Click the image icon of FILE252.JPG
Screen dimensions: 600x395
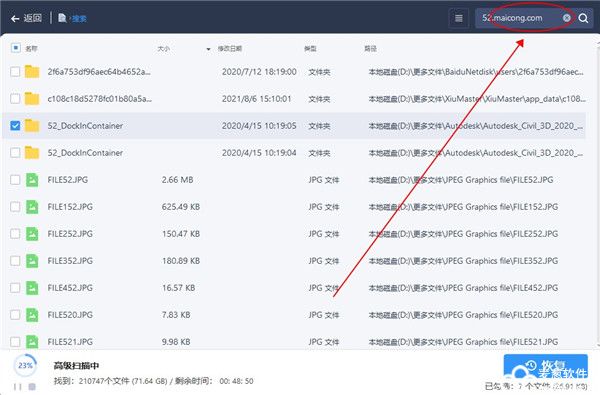(32, 233)
